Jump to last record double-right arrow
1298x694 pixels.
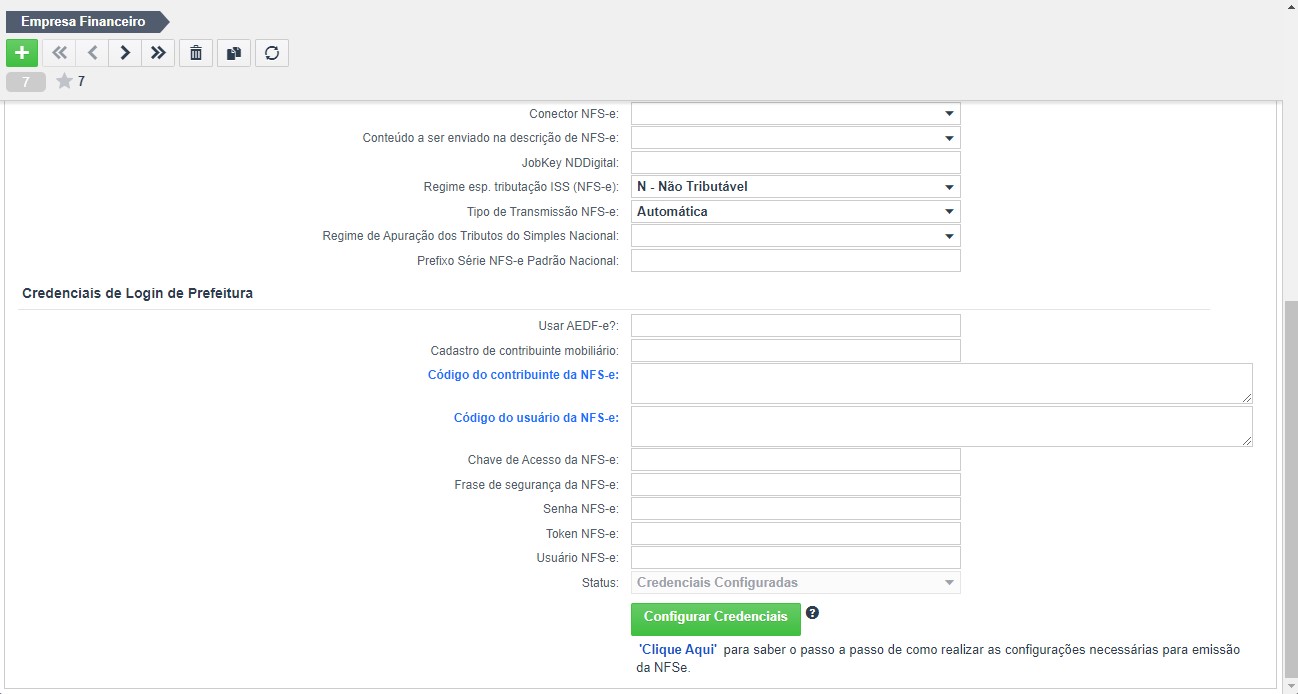pyautogui.click(x=158, y=53)
